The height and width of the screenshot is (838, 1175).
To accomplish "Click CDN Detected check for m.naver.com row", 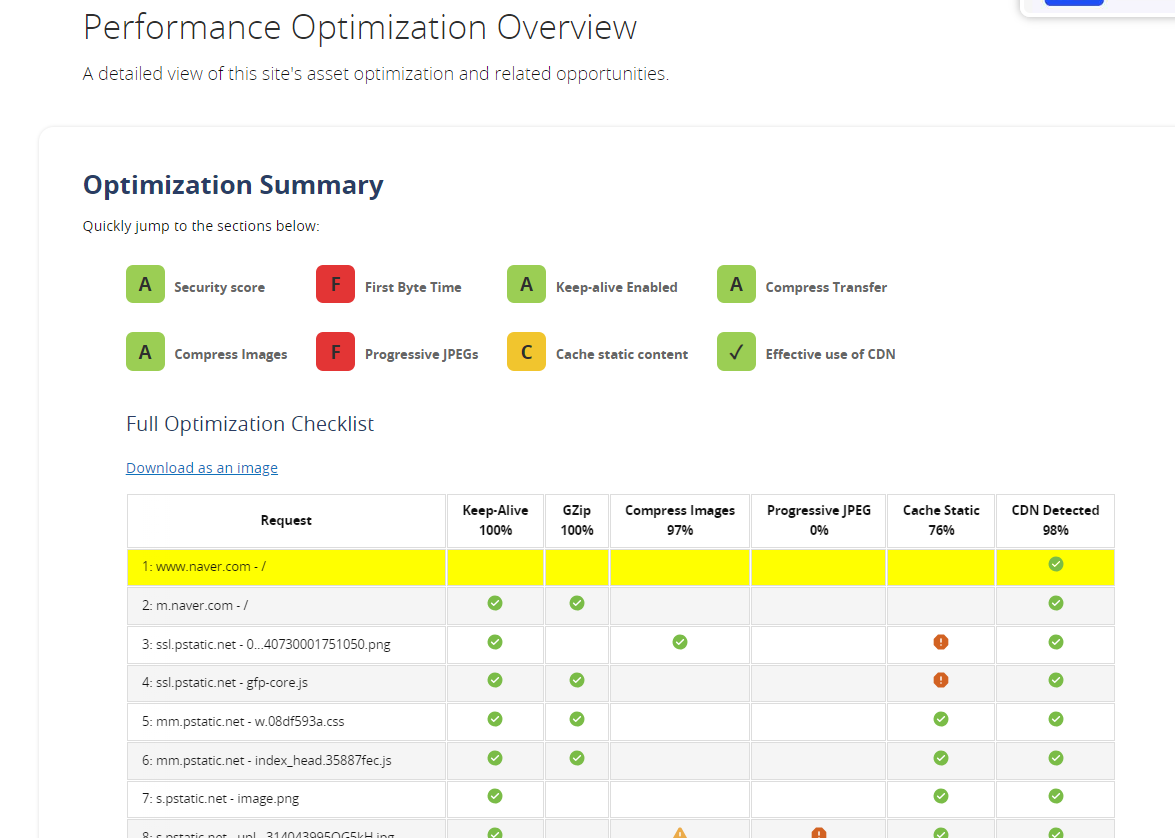I will [x=1056, y=603].
